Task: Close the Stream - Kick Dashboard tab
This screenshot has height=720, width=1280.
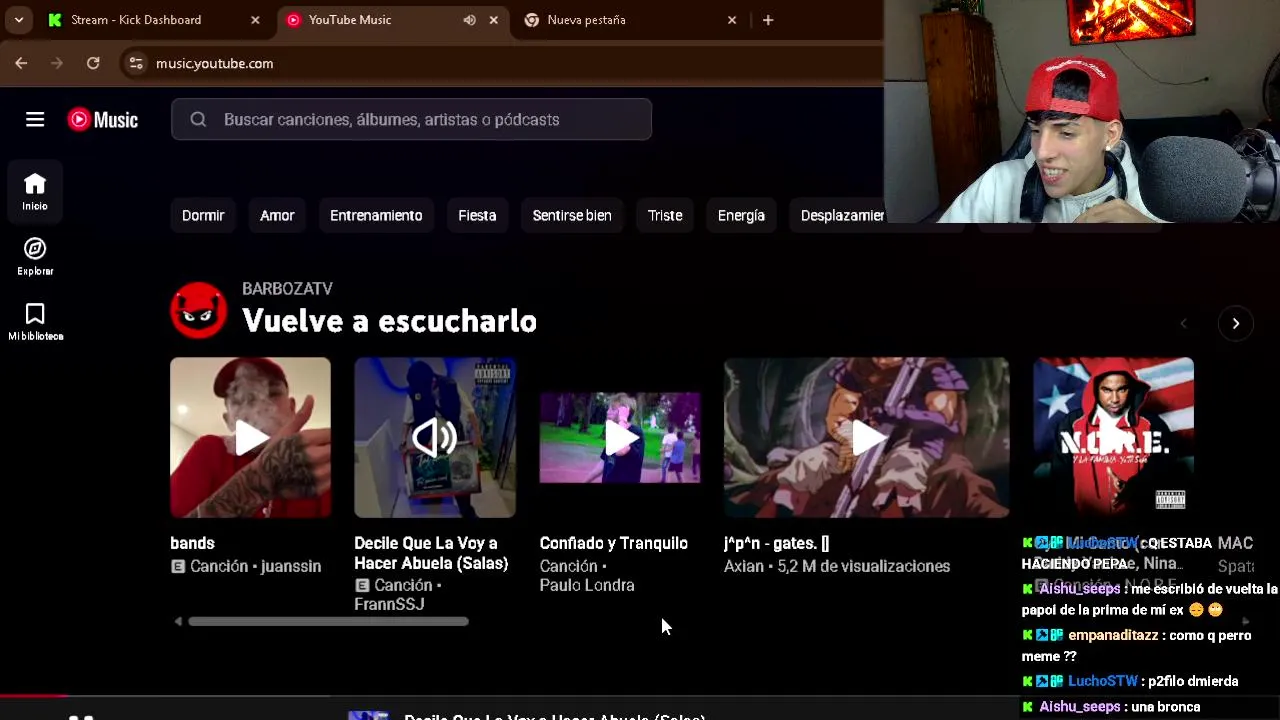Action: 255,20
